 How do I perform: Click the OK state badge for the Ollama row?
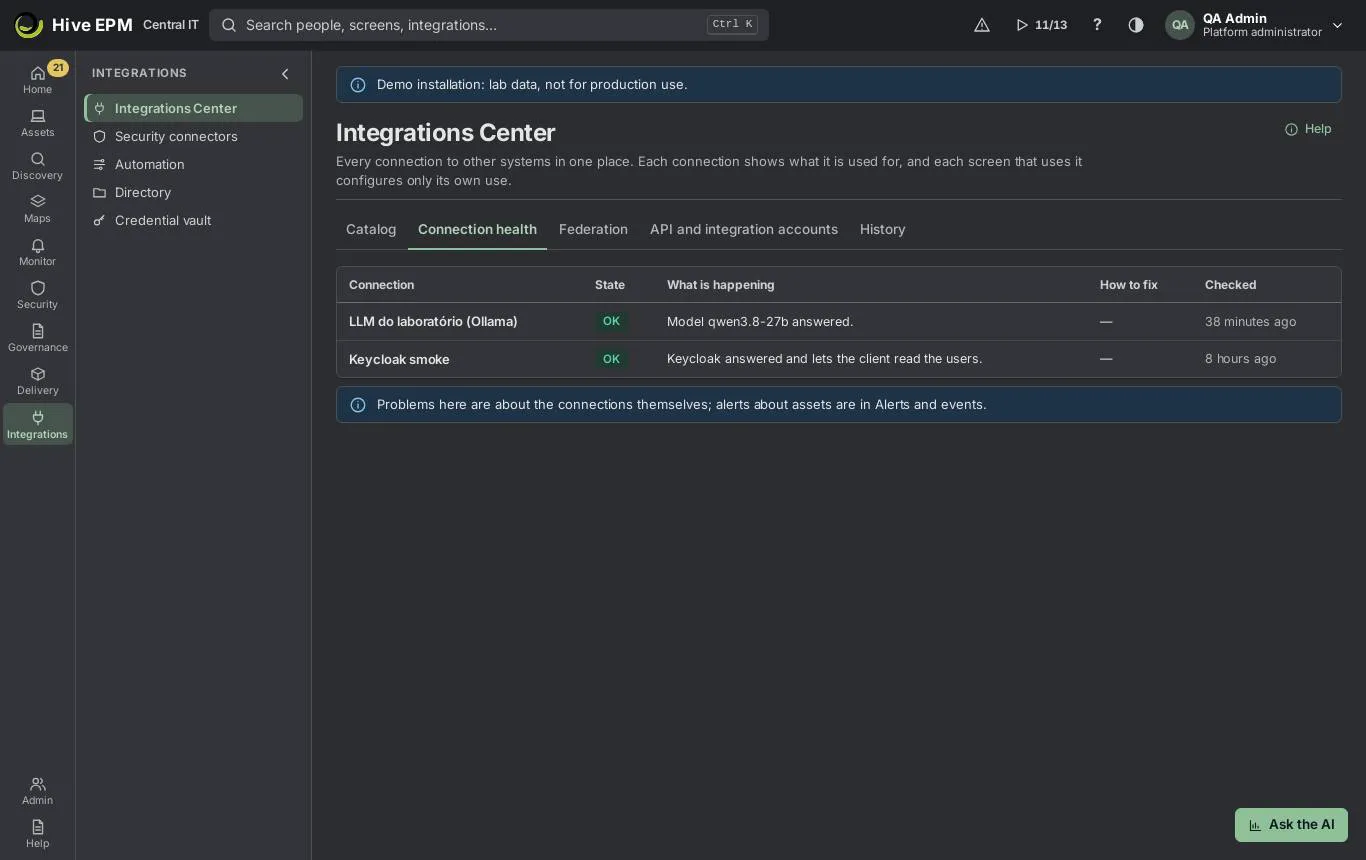coord(611,321)
